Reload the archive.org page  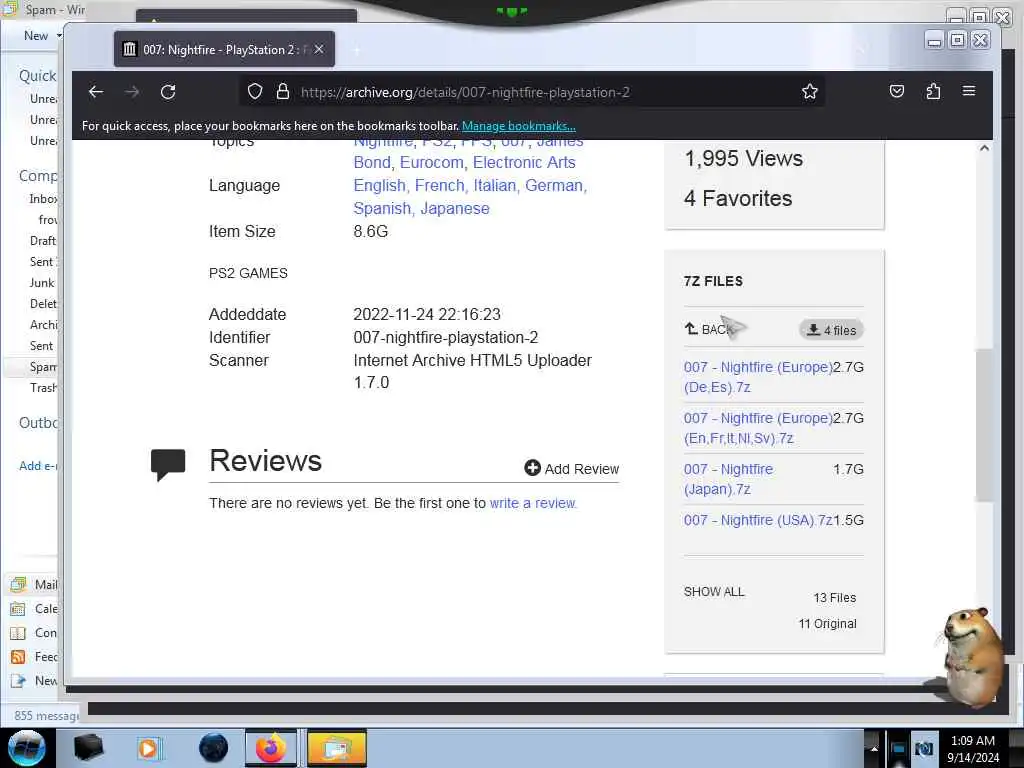click(x=168, y=92)
